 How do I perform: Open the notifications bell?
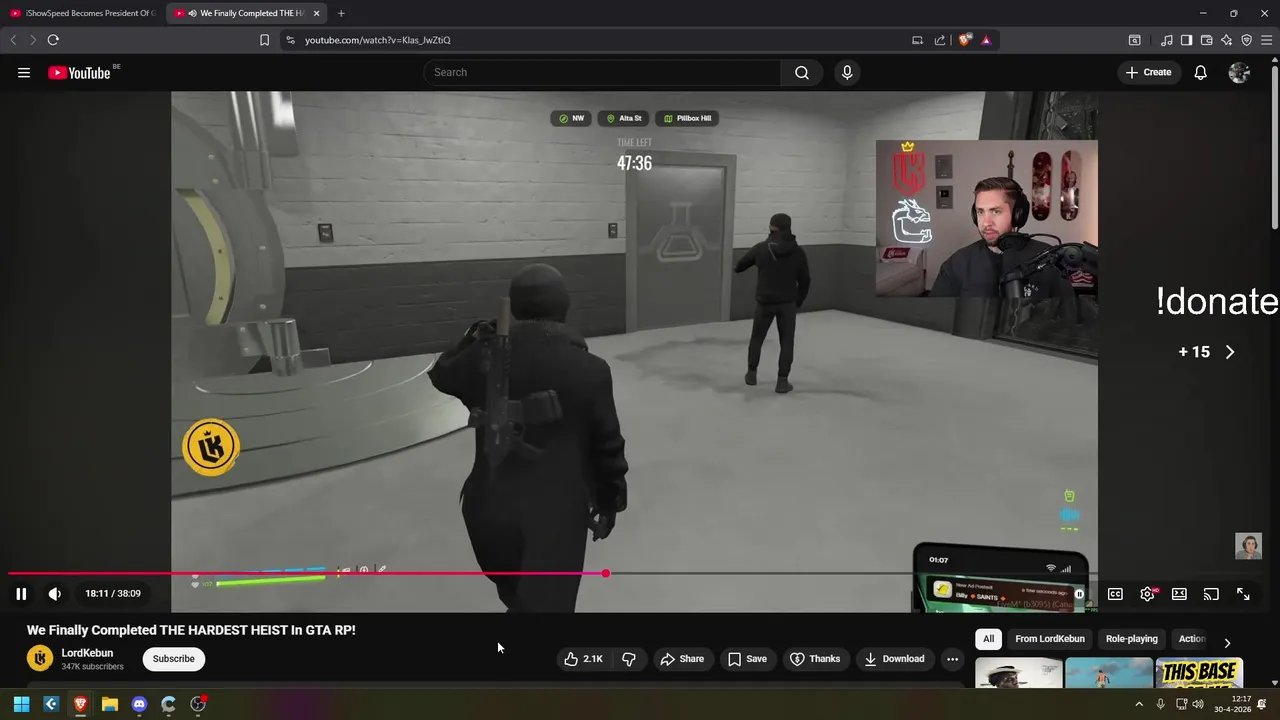click(1201, 72)
